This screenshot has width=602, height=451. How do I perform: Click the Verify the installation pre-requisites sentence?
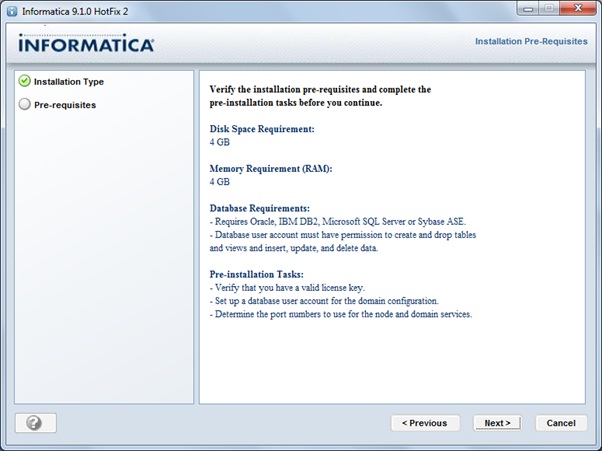click(x=320, y=96)
